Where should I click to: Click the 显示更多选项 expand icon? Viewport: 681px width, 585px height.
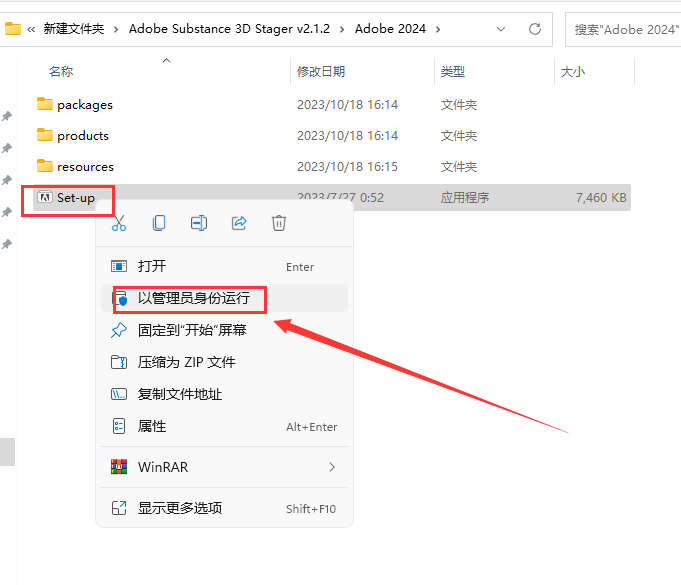click(119, 508)
